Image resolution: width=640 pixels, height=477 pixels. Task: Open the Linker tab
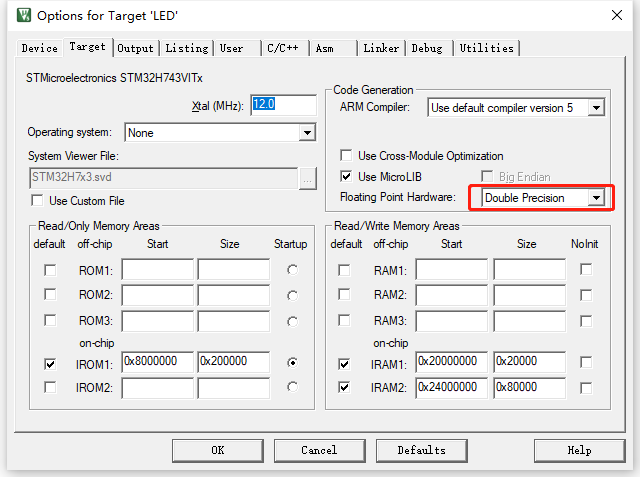(381, 48)
